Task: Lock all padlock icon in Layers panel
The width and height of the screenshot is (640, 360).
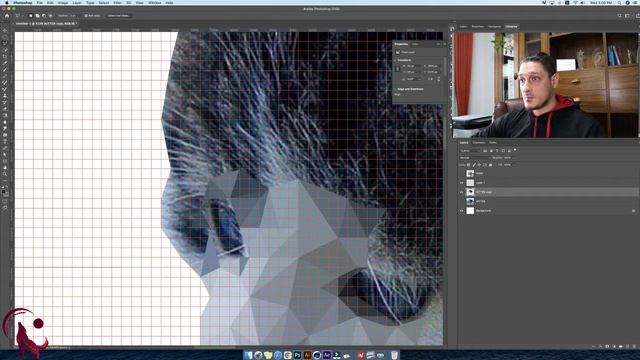Action: coord(490,165)
